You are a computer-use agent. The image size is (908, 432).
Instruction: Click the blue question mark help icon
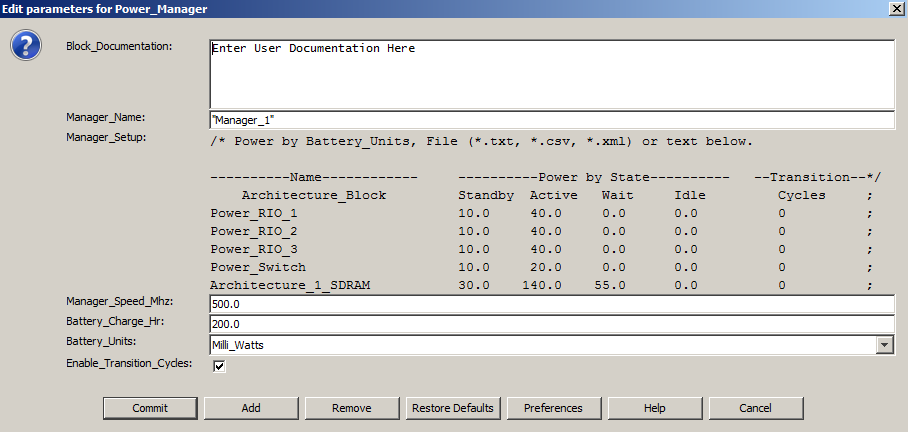(x=26, y=46)
